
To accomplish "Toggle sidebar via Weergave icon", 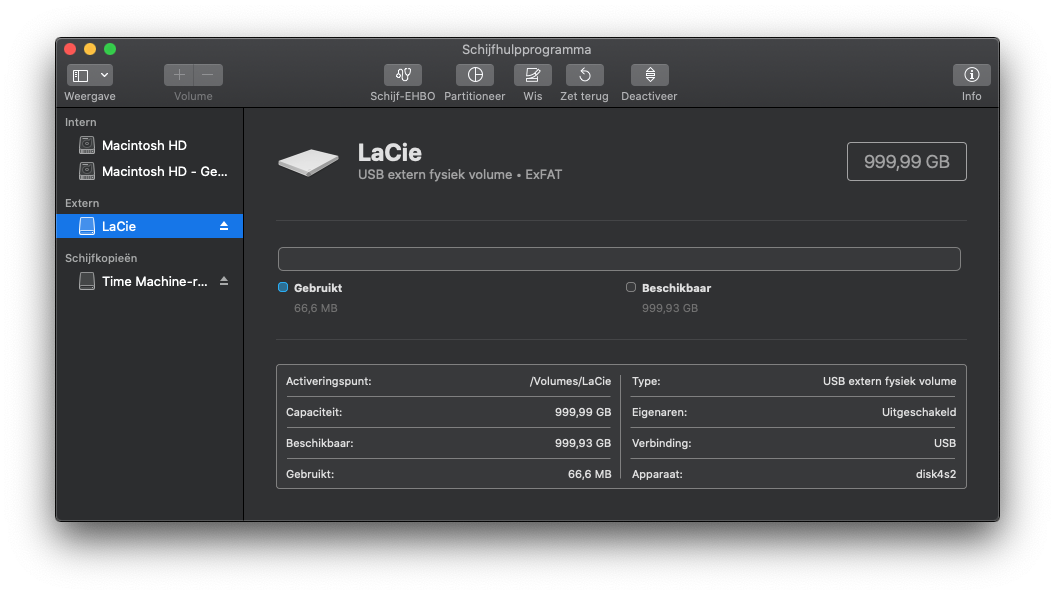I will [x=81, y=75].
